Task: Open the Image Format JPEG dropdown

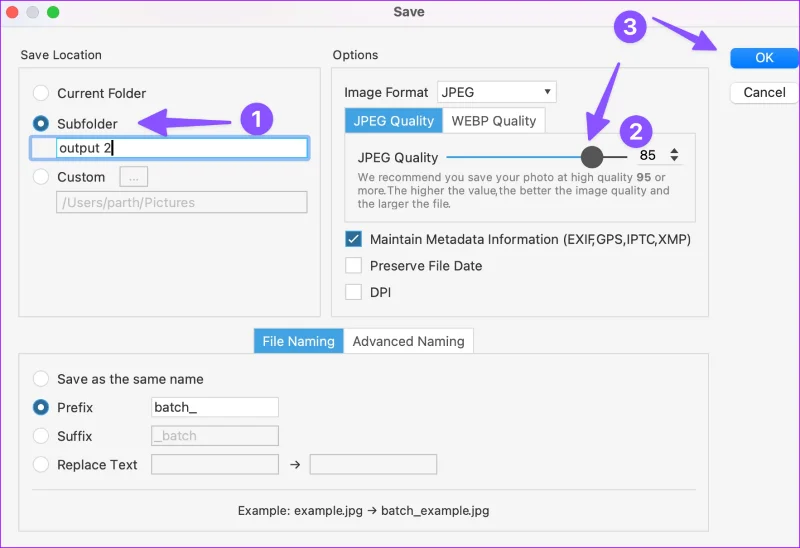Action: 496,92
